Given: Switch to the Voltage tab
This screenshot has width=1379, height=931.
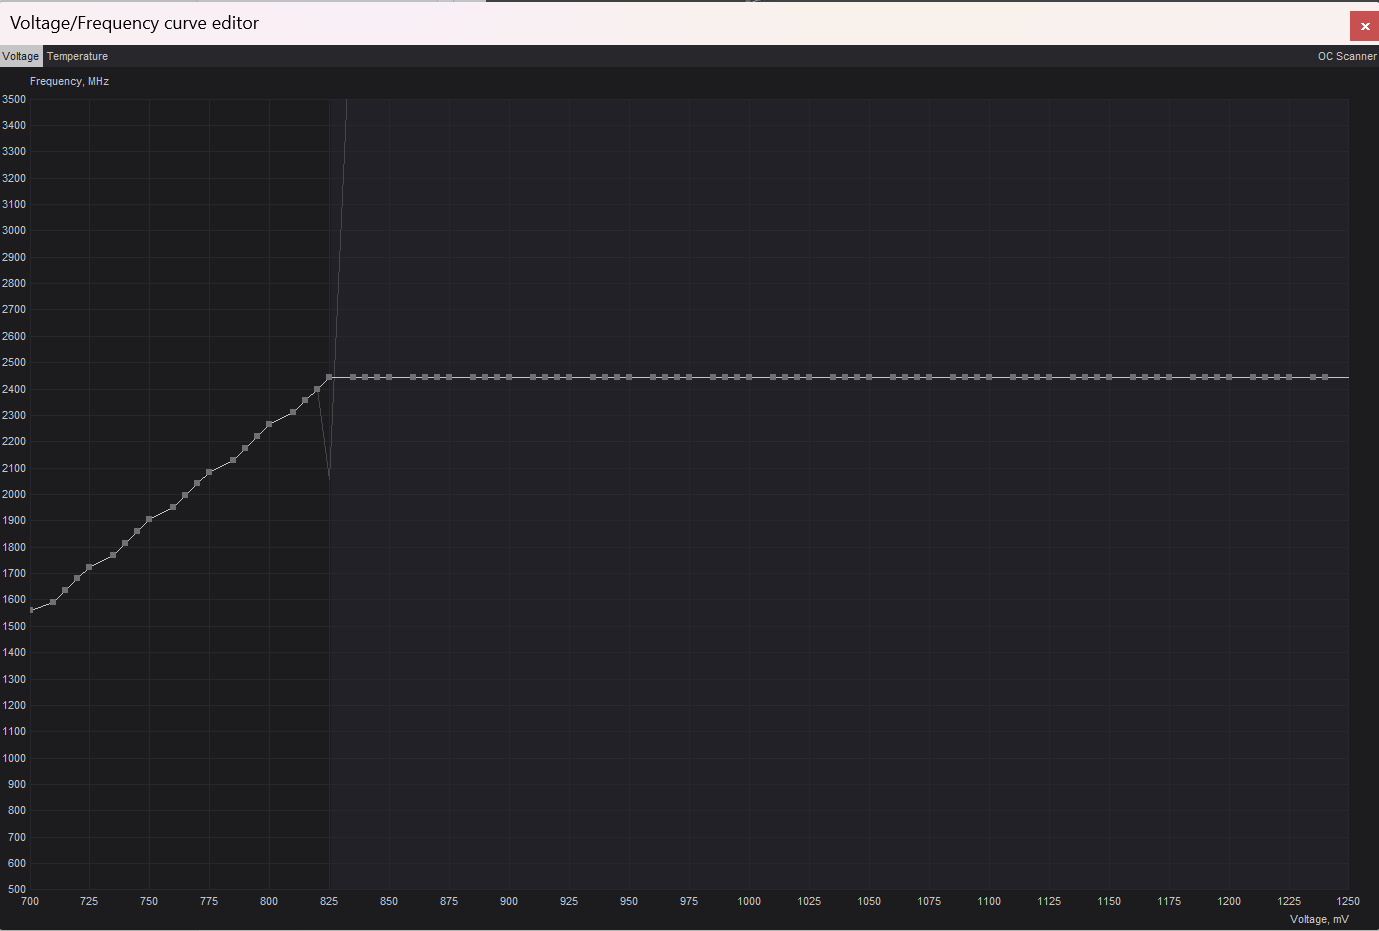Looking at the screenshot, I should [21, 56].
